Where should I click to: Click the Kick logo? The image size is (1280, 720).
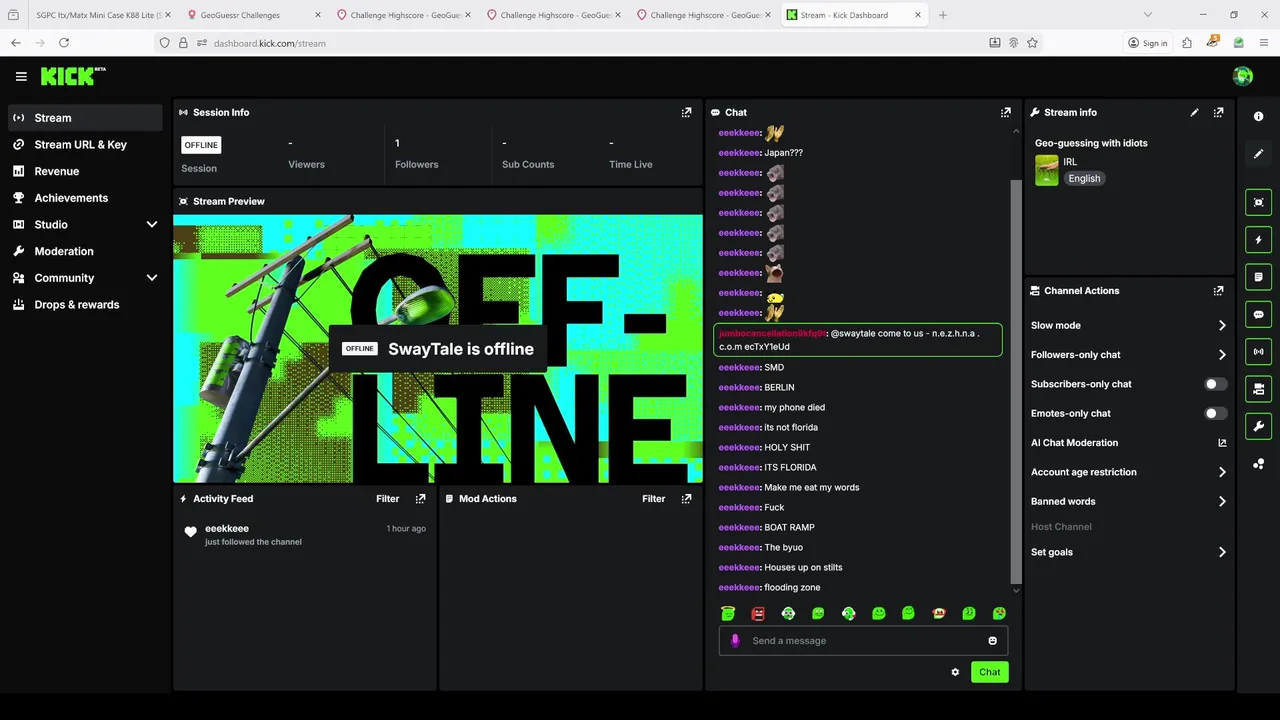pos(72,76)
